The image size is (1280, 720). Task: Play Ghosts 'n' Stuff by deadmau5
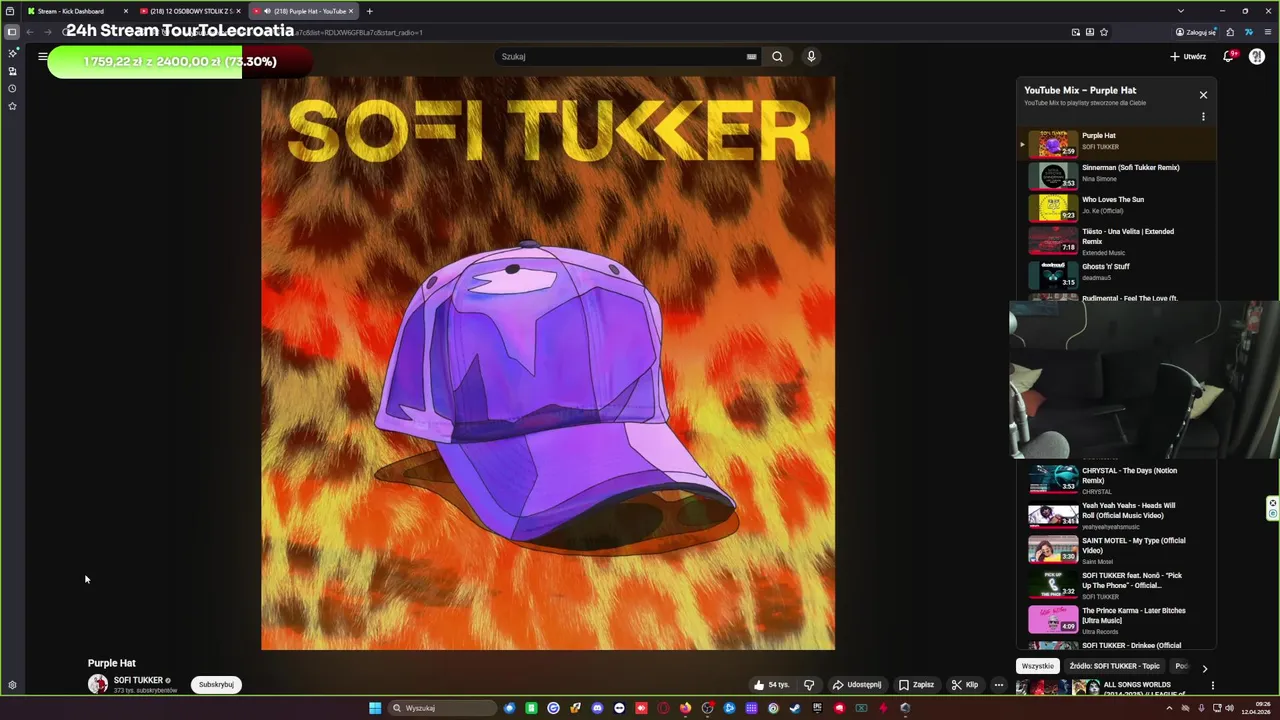coord(1118,274)
